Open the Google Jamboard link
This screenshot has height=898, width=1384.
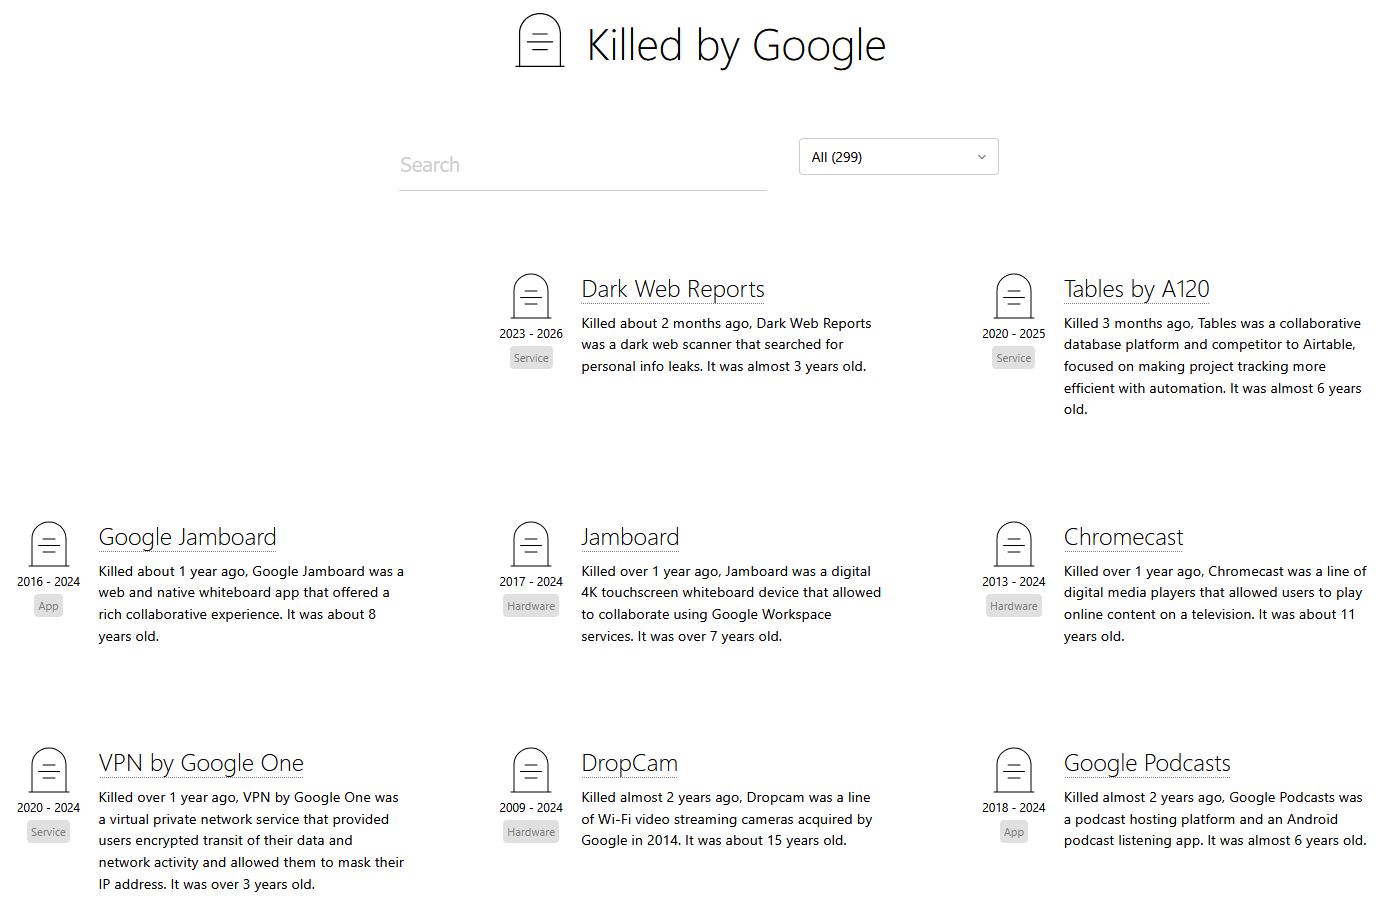pyautogui.click(x=187, y=537)
